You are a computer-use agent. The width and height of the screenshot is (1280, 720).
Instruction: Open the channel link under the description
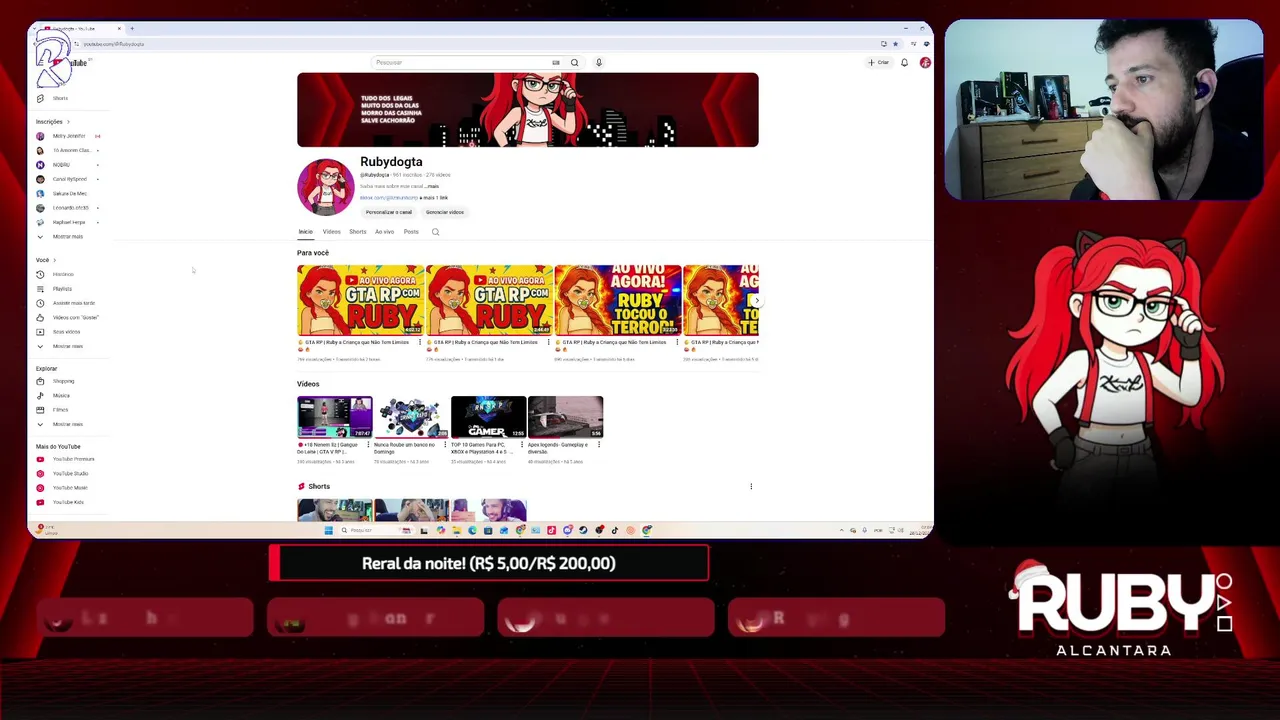pyautogui.click(x=388, y=198)
